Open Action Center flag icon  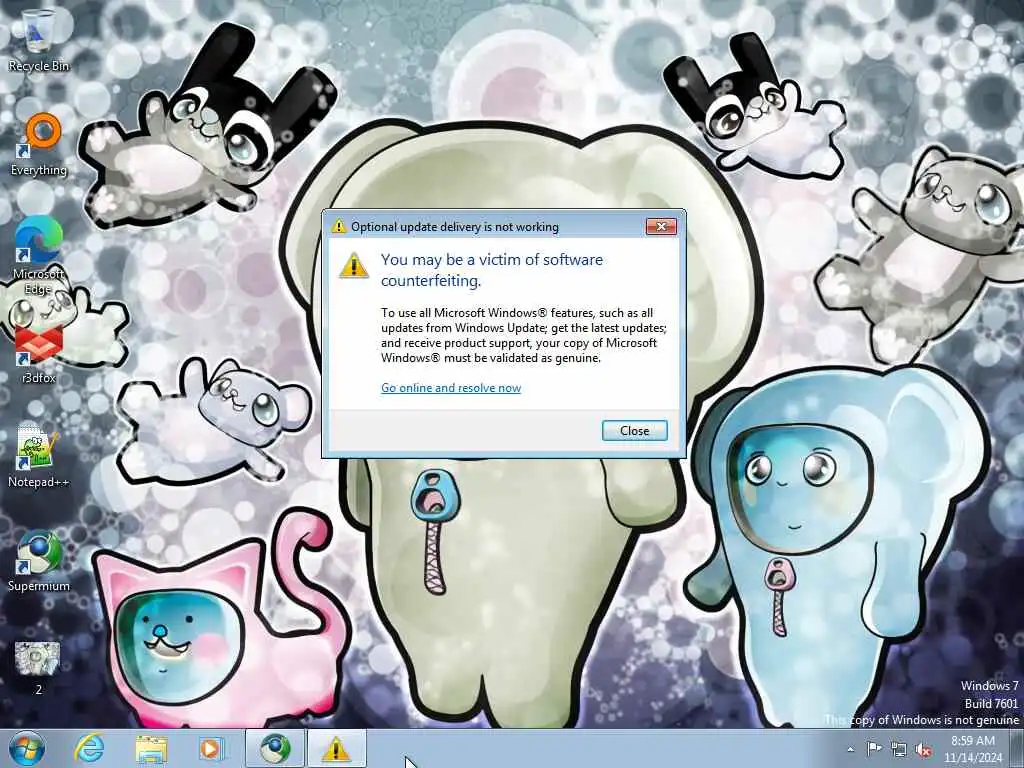(874, 749)
